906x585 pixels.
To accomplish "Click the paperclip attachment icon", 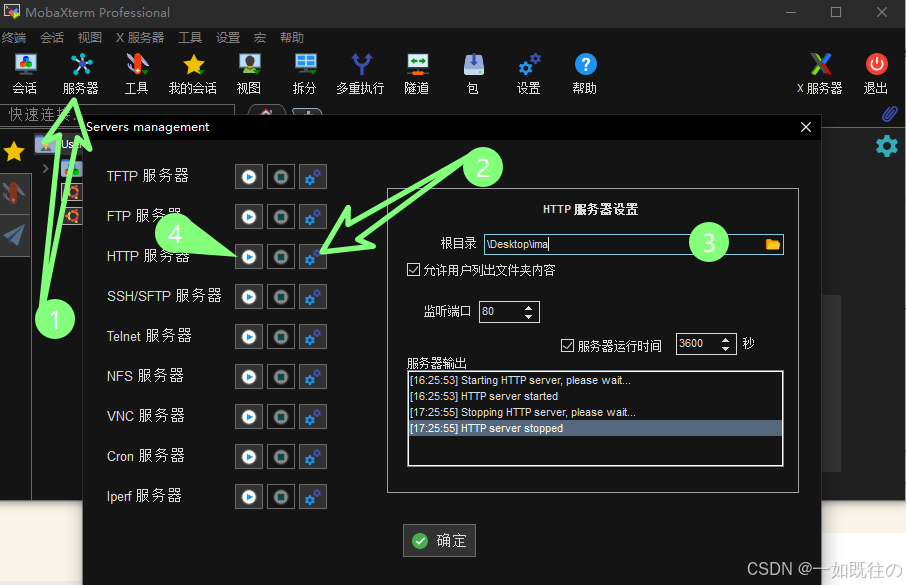I will [889, 114].
